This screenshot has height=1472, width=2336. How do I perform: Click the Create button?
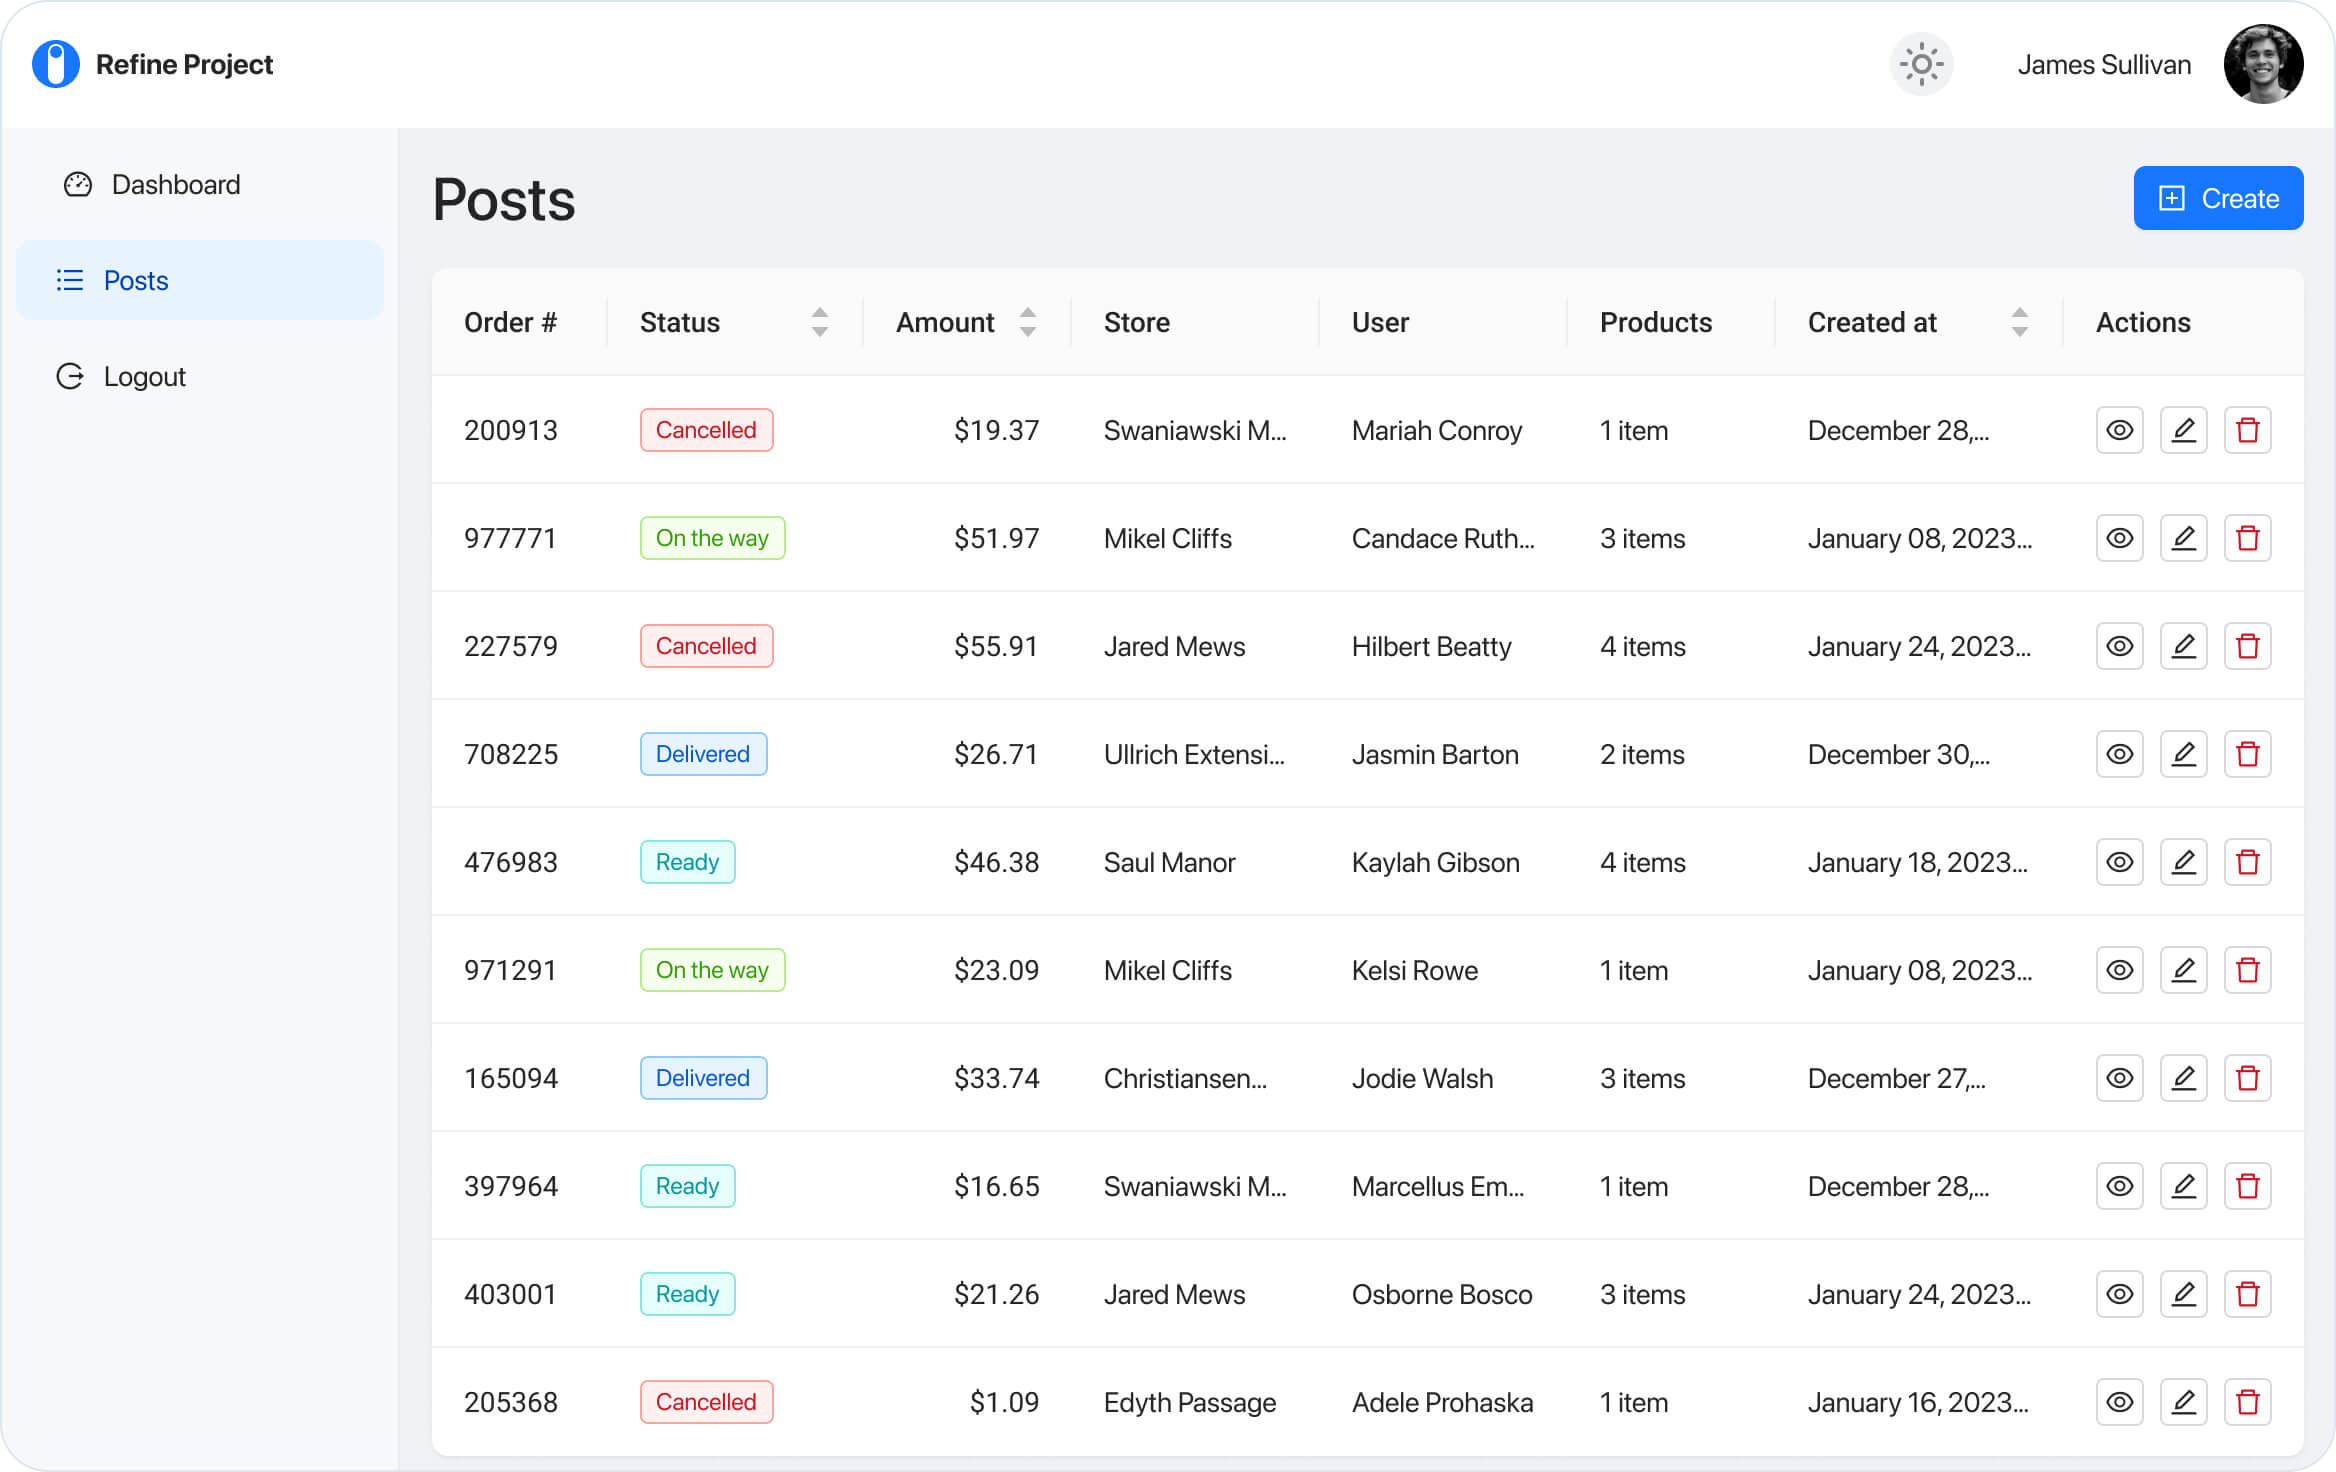(x=2218, y=198)
